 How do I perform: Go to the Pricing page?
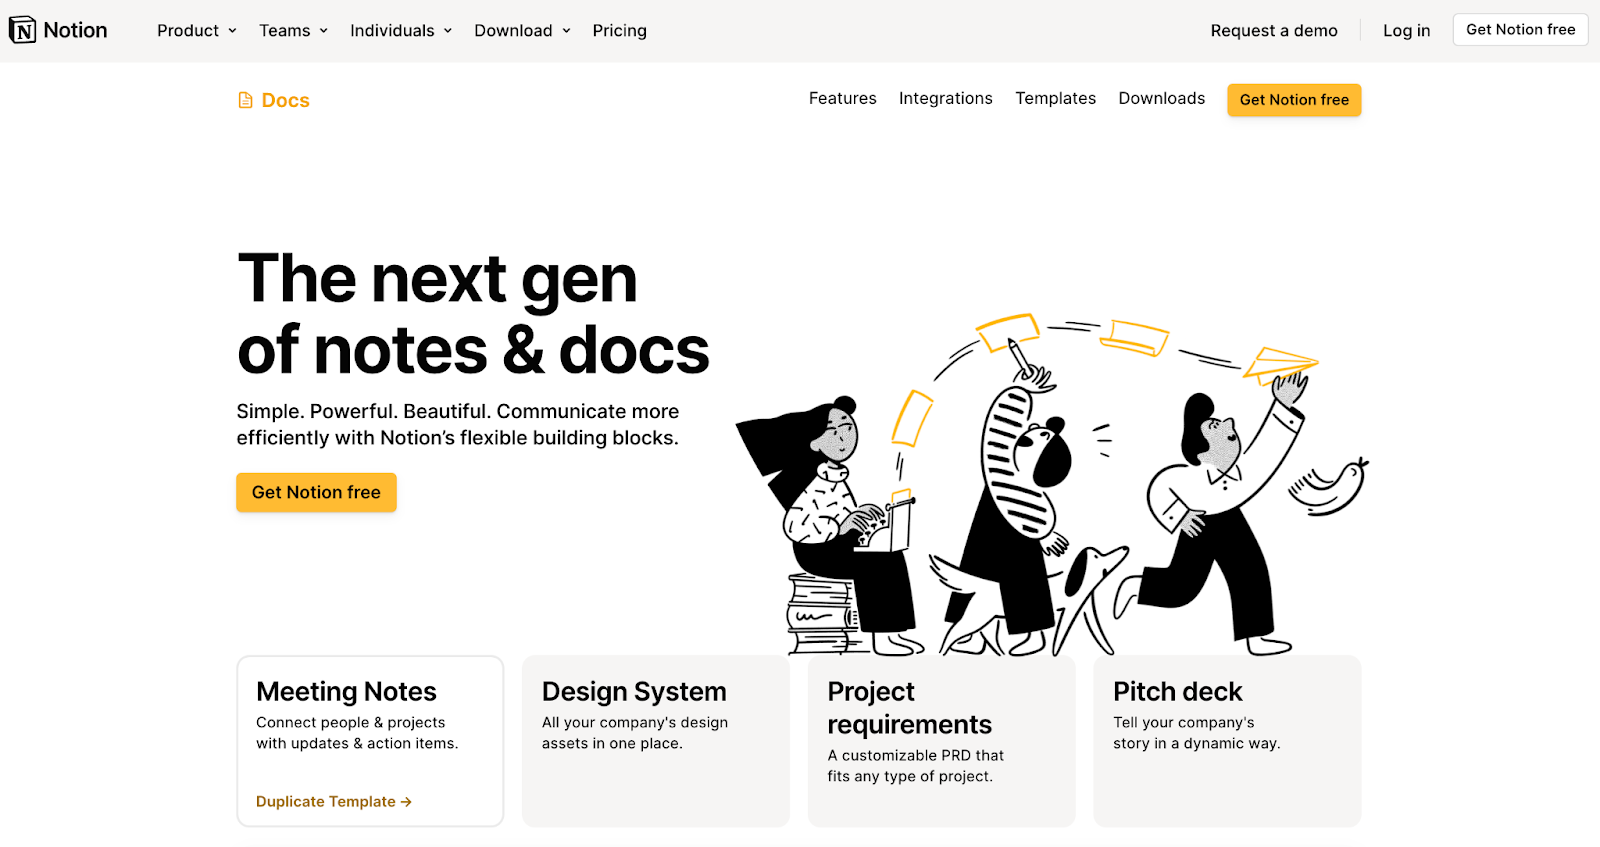(x=619, y=31)
